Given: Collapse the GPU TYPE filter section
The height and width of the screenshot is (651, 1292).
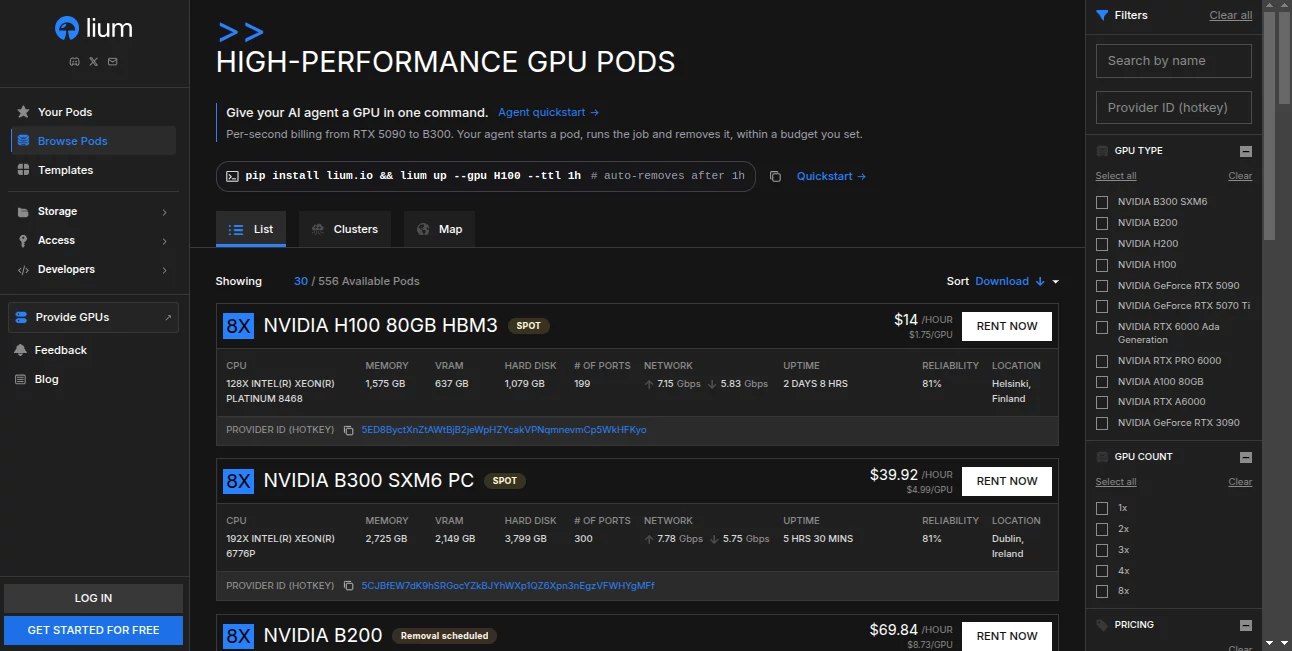Looking at the screenshot, I should click(x=1246, y=151).
